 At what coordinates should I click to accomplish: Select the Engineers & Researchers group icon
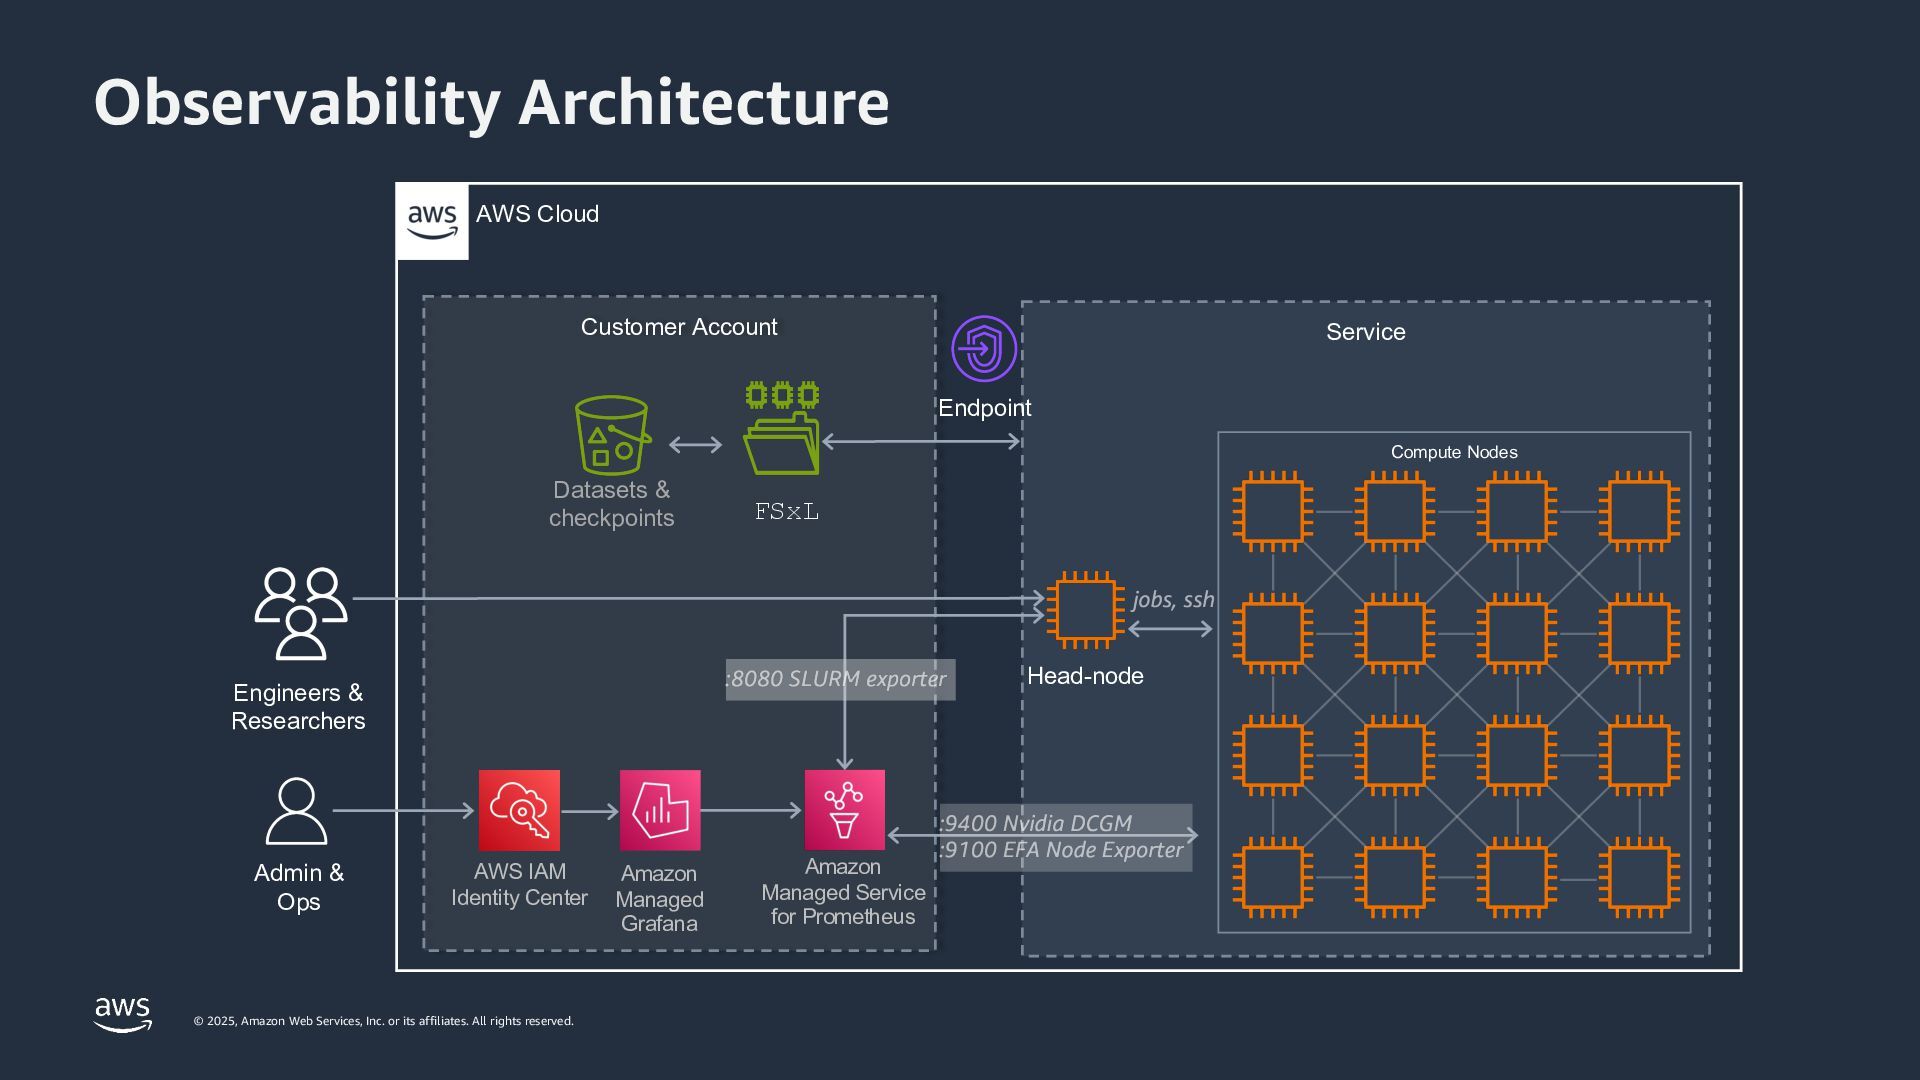click(300, 614)
